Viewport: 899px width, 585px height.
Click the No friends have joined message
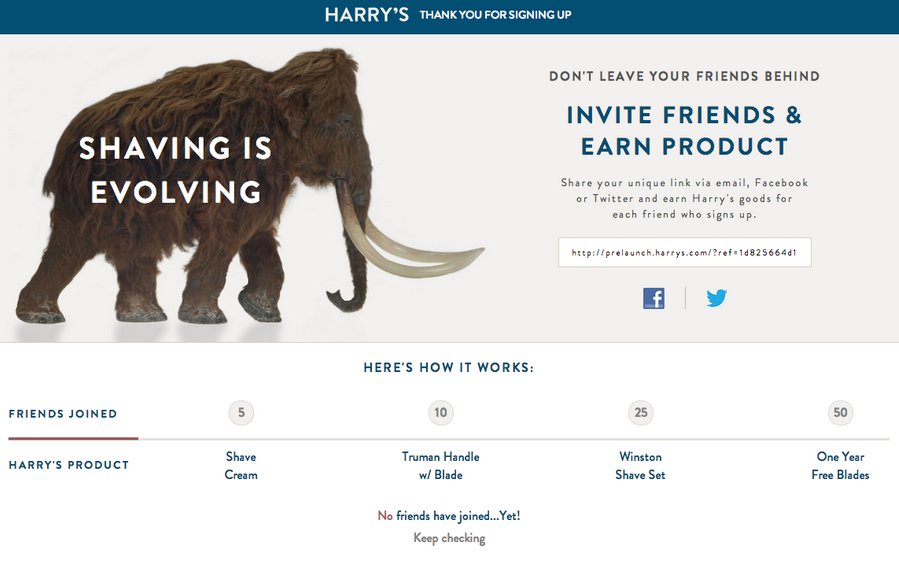[x=451, y=515]
